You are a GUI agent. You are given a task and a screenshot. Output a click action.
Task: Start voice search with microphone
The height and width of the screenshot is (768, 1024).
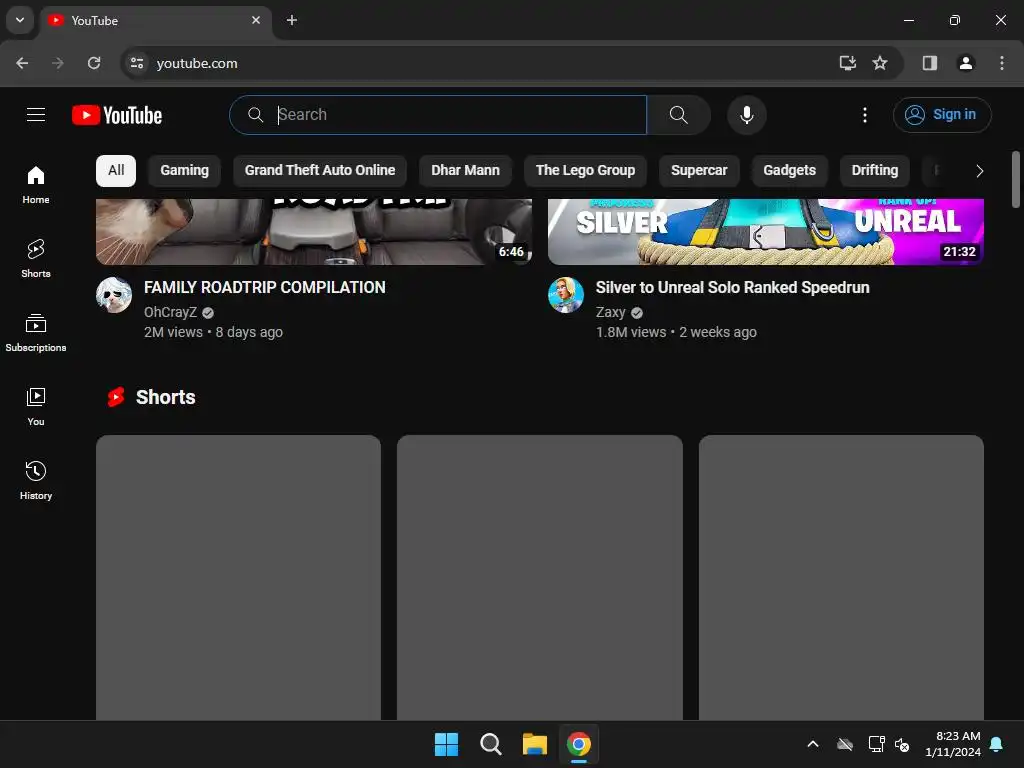click(746, 115)
